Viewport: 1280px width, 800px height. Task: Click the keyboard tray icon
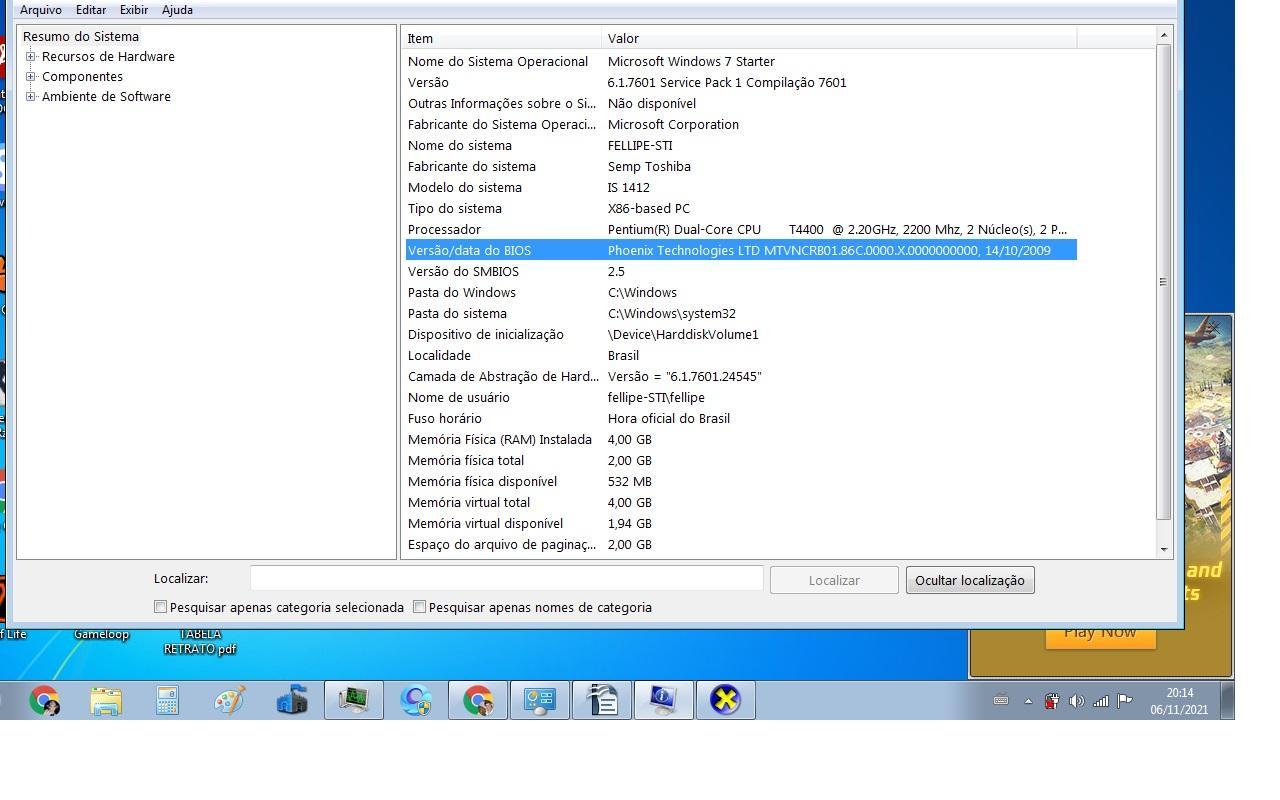pyautogui.click(x=1001, y=701)
